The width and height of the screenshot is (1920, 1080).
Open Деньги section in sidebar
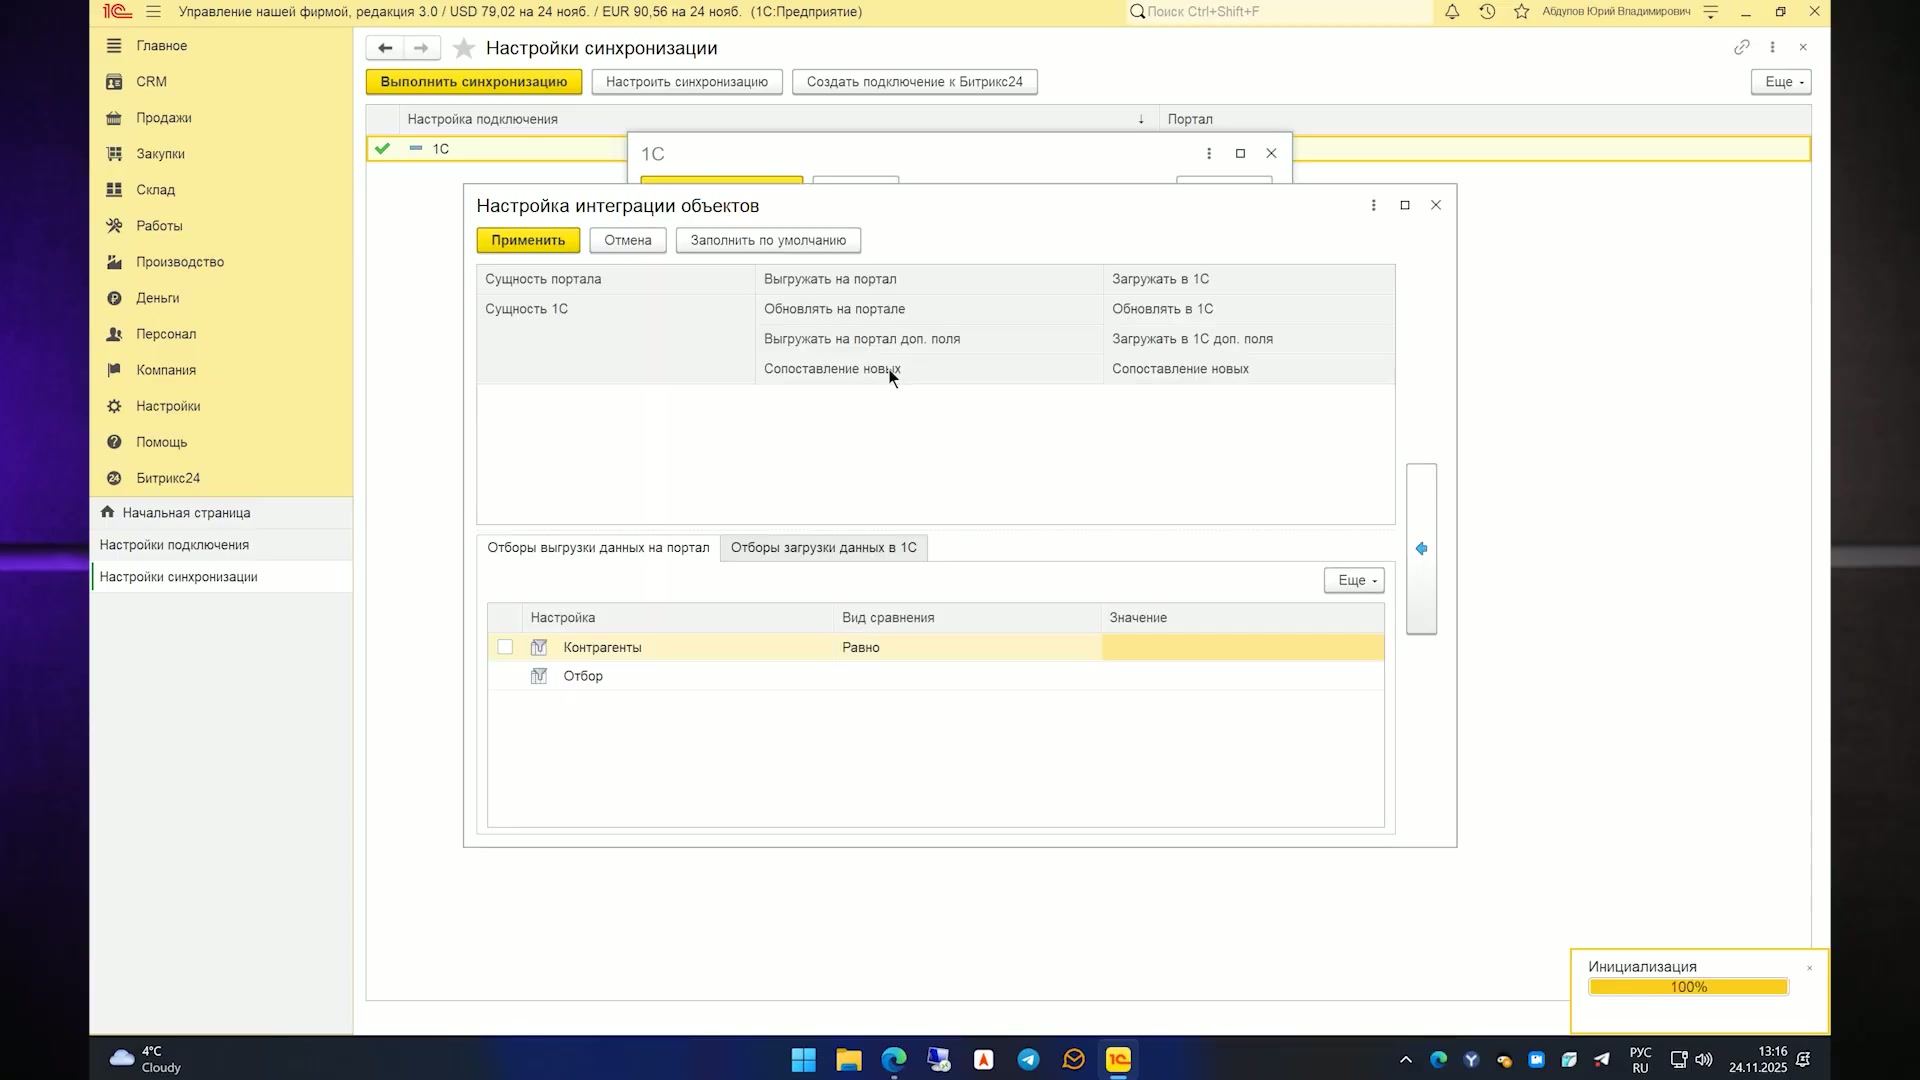pos(158,298)
